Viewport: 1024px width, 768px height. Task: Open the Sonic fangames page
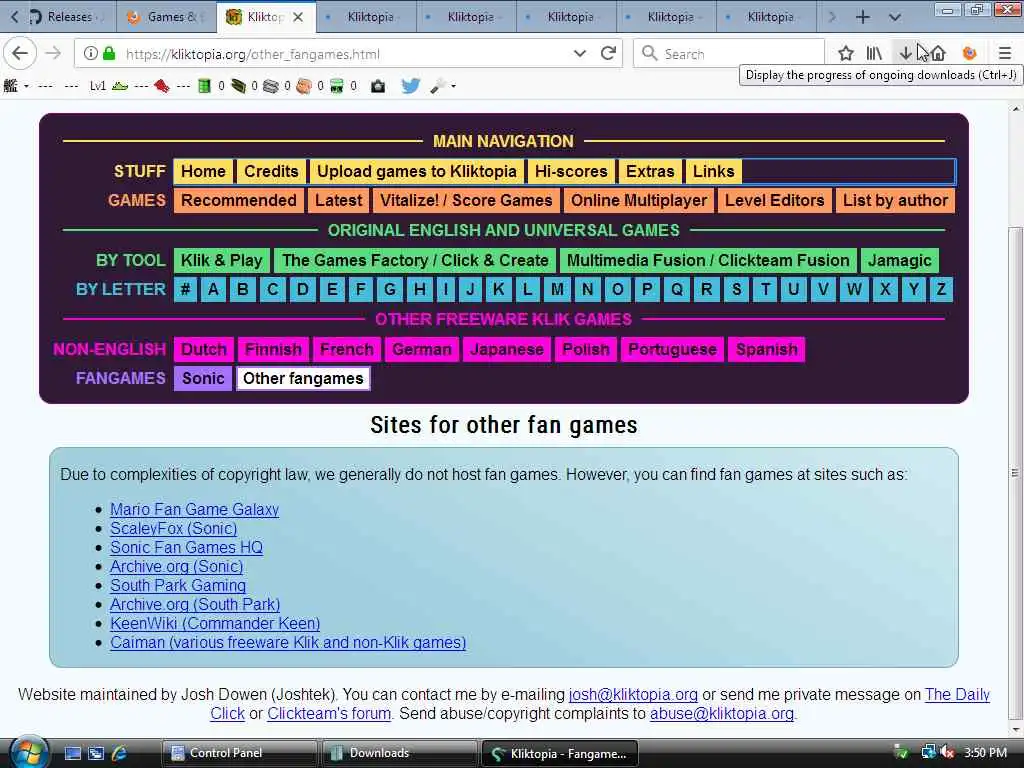point(203,379)
